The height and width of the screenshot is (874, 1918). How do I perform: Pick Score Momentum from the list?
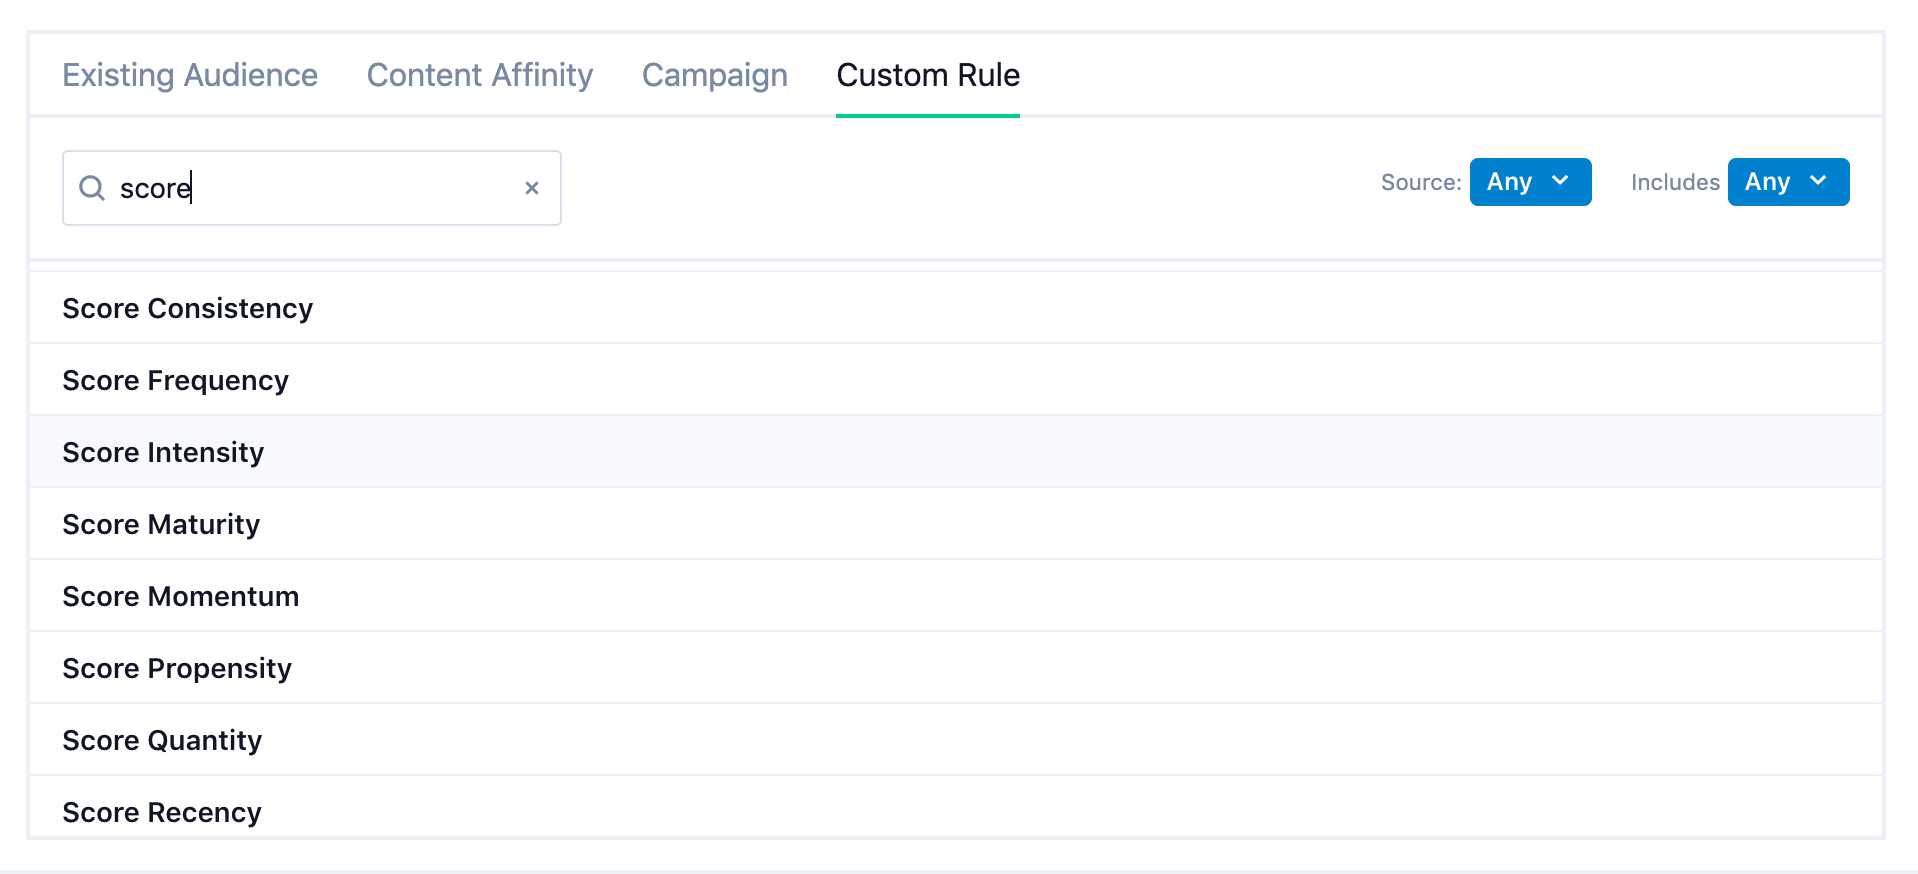pyautogui.click(x=956, y=596)
